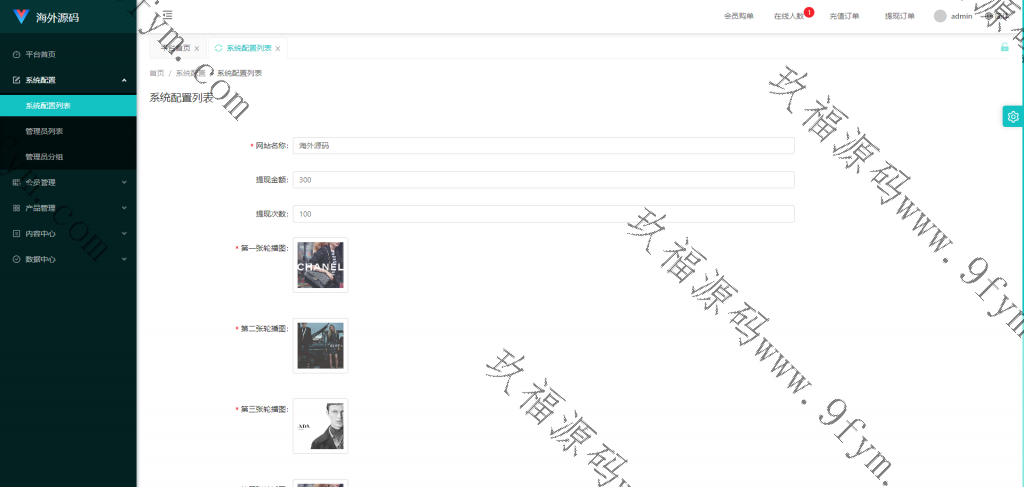This screenshot has width=1024, height=487.
Task: Click the refresh icon on 系统配置列表 tab
Action: click(218, 48)
